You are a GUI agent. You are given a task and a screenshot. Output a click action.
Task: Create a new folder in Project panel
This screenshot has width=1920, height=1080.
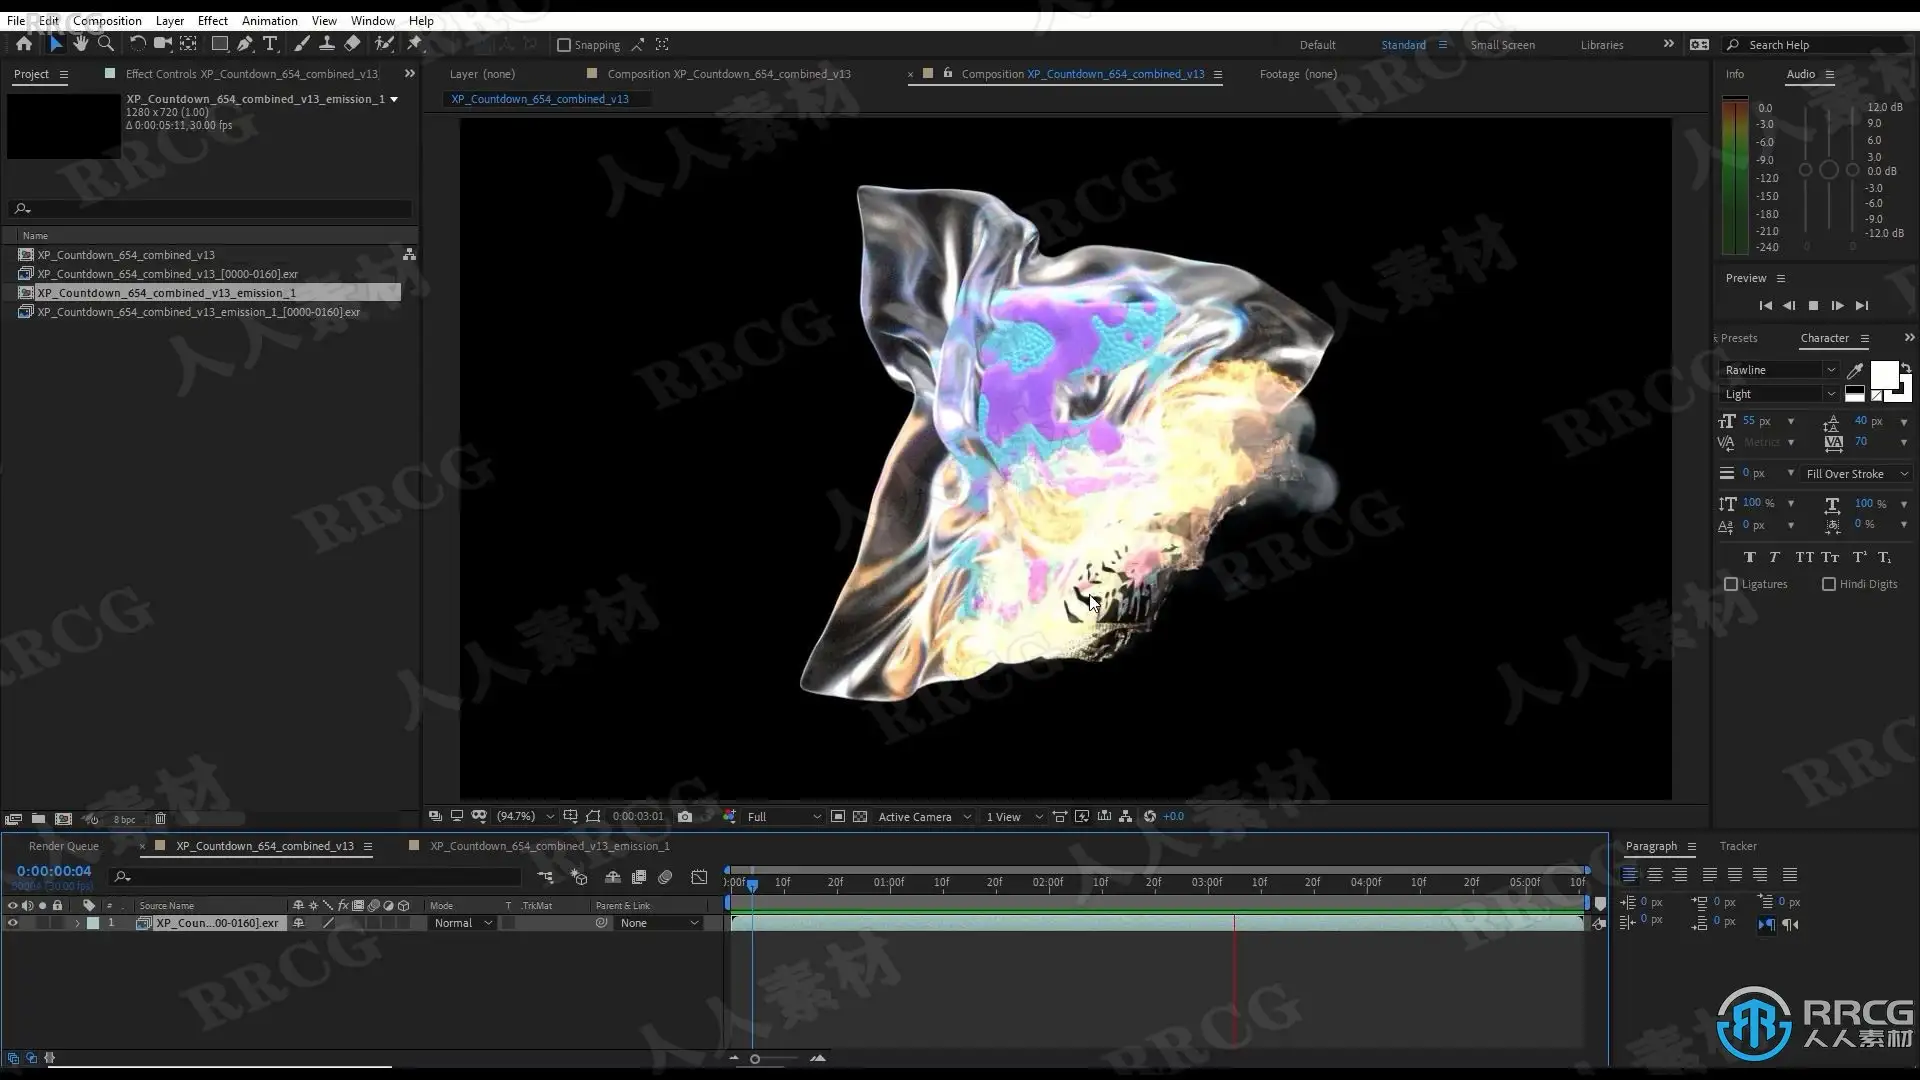click(38, 819)
